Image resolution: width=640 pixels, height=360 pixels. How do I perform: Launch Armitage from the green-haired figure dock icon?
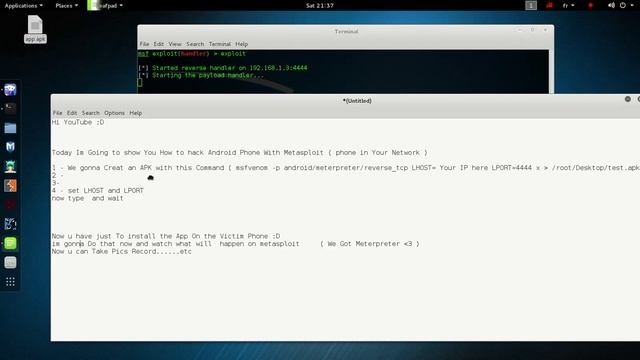pos(10,166)
